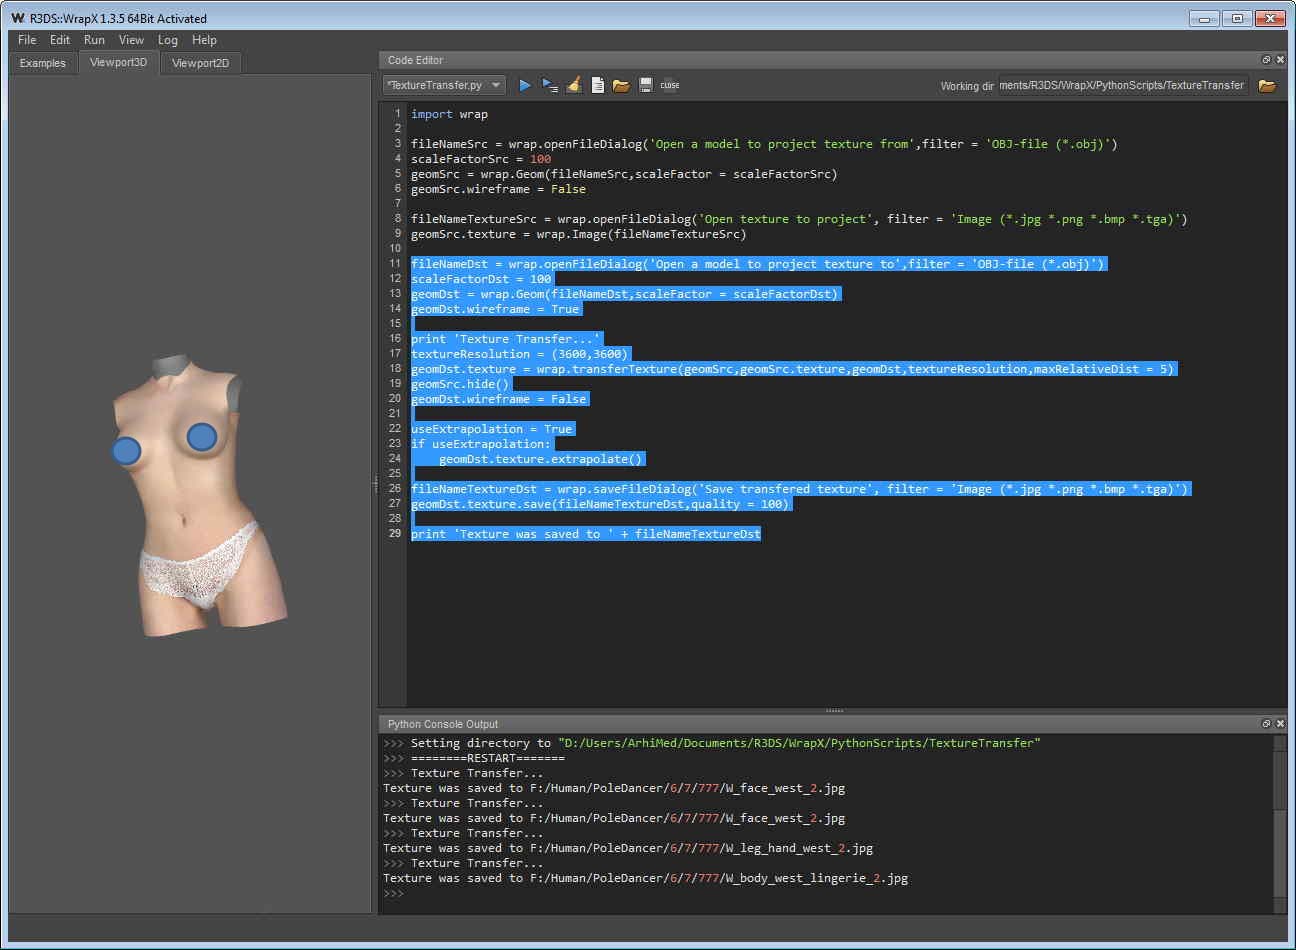Open a script with the toolbar folder icon

click(621, 86)
